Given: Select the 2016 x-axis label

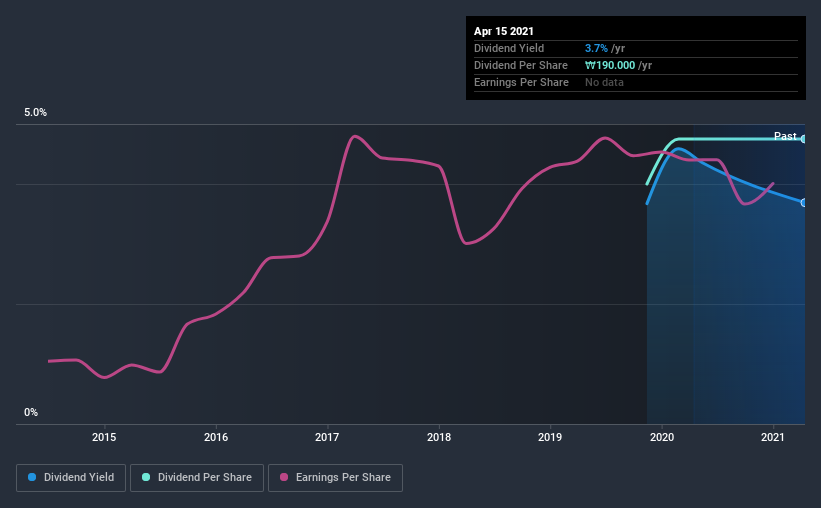Looking at the screenshot, I should pos(216,437).
